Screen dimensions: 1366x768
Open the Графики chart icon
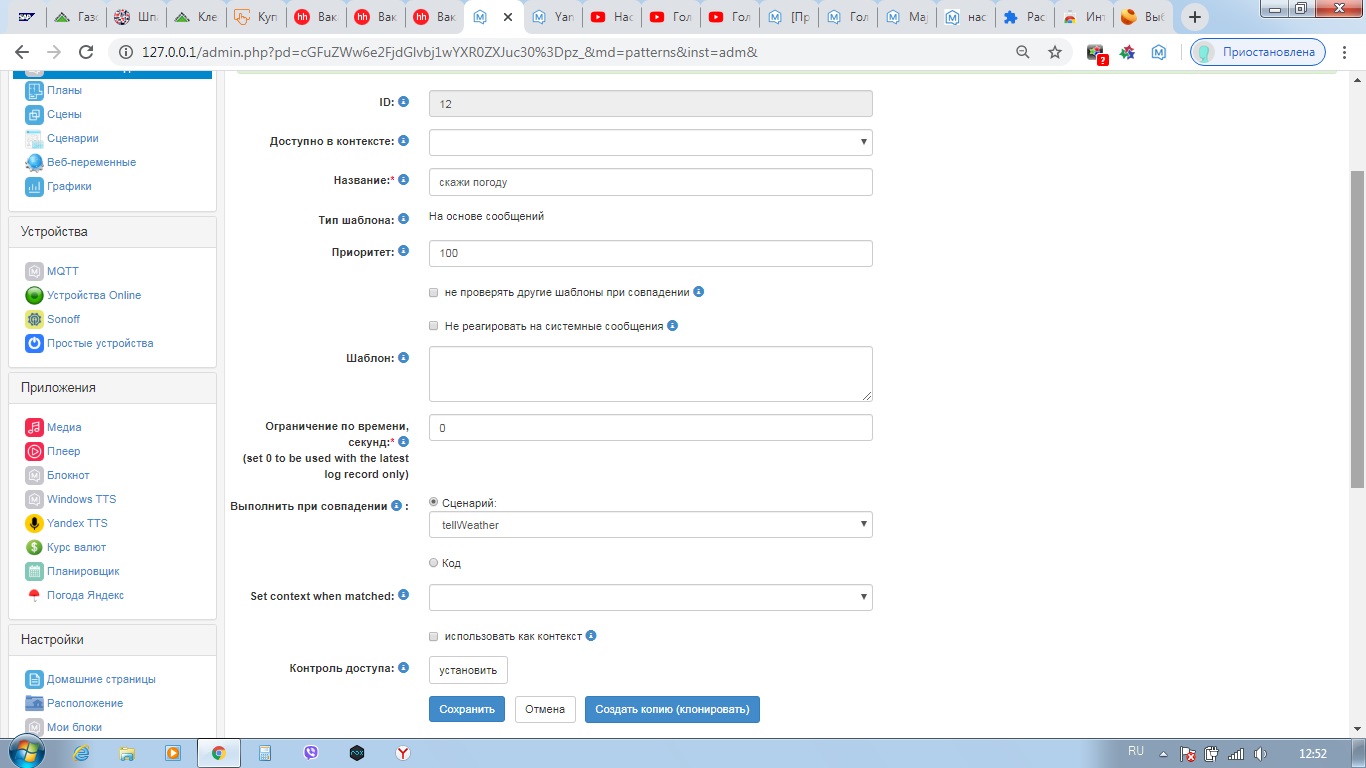pyautogui.click(x=34, y=186)
